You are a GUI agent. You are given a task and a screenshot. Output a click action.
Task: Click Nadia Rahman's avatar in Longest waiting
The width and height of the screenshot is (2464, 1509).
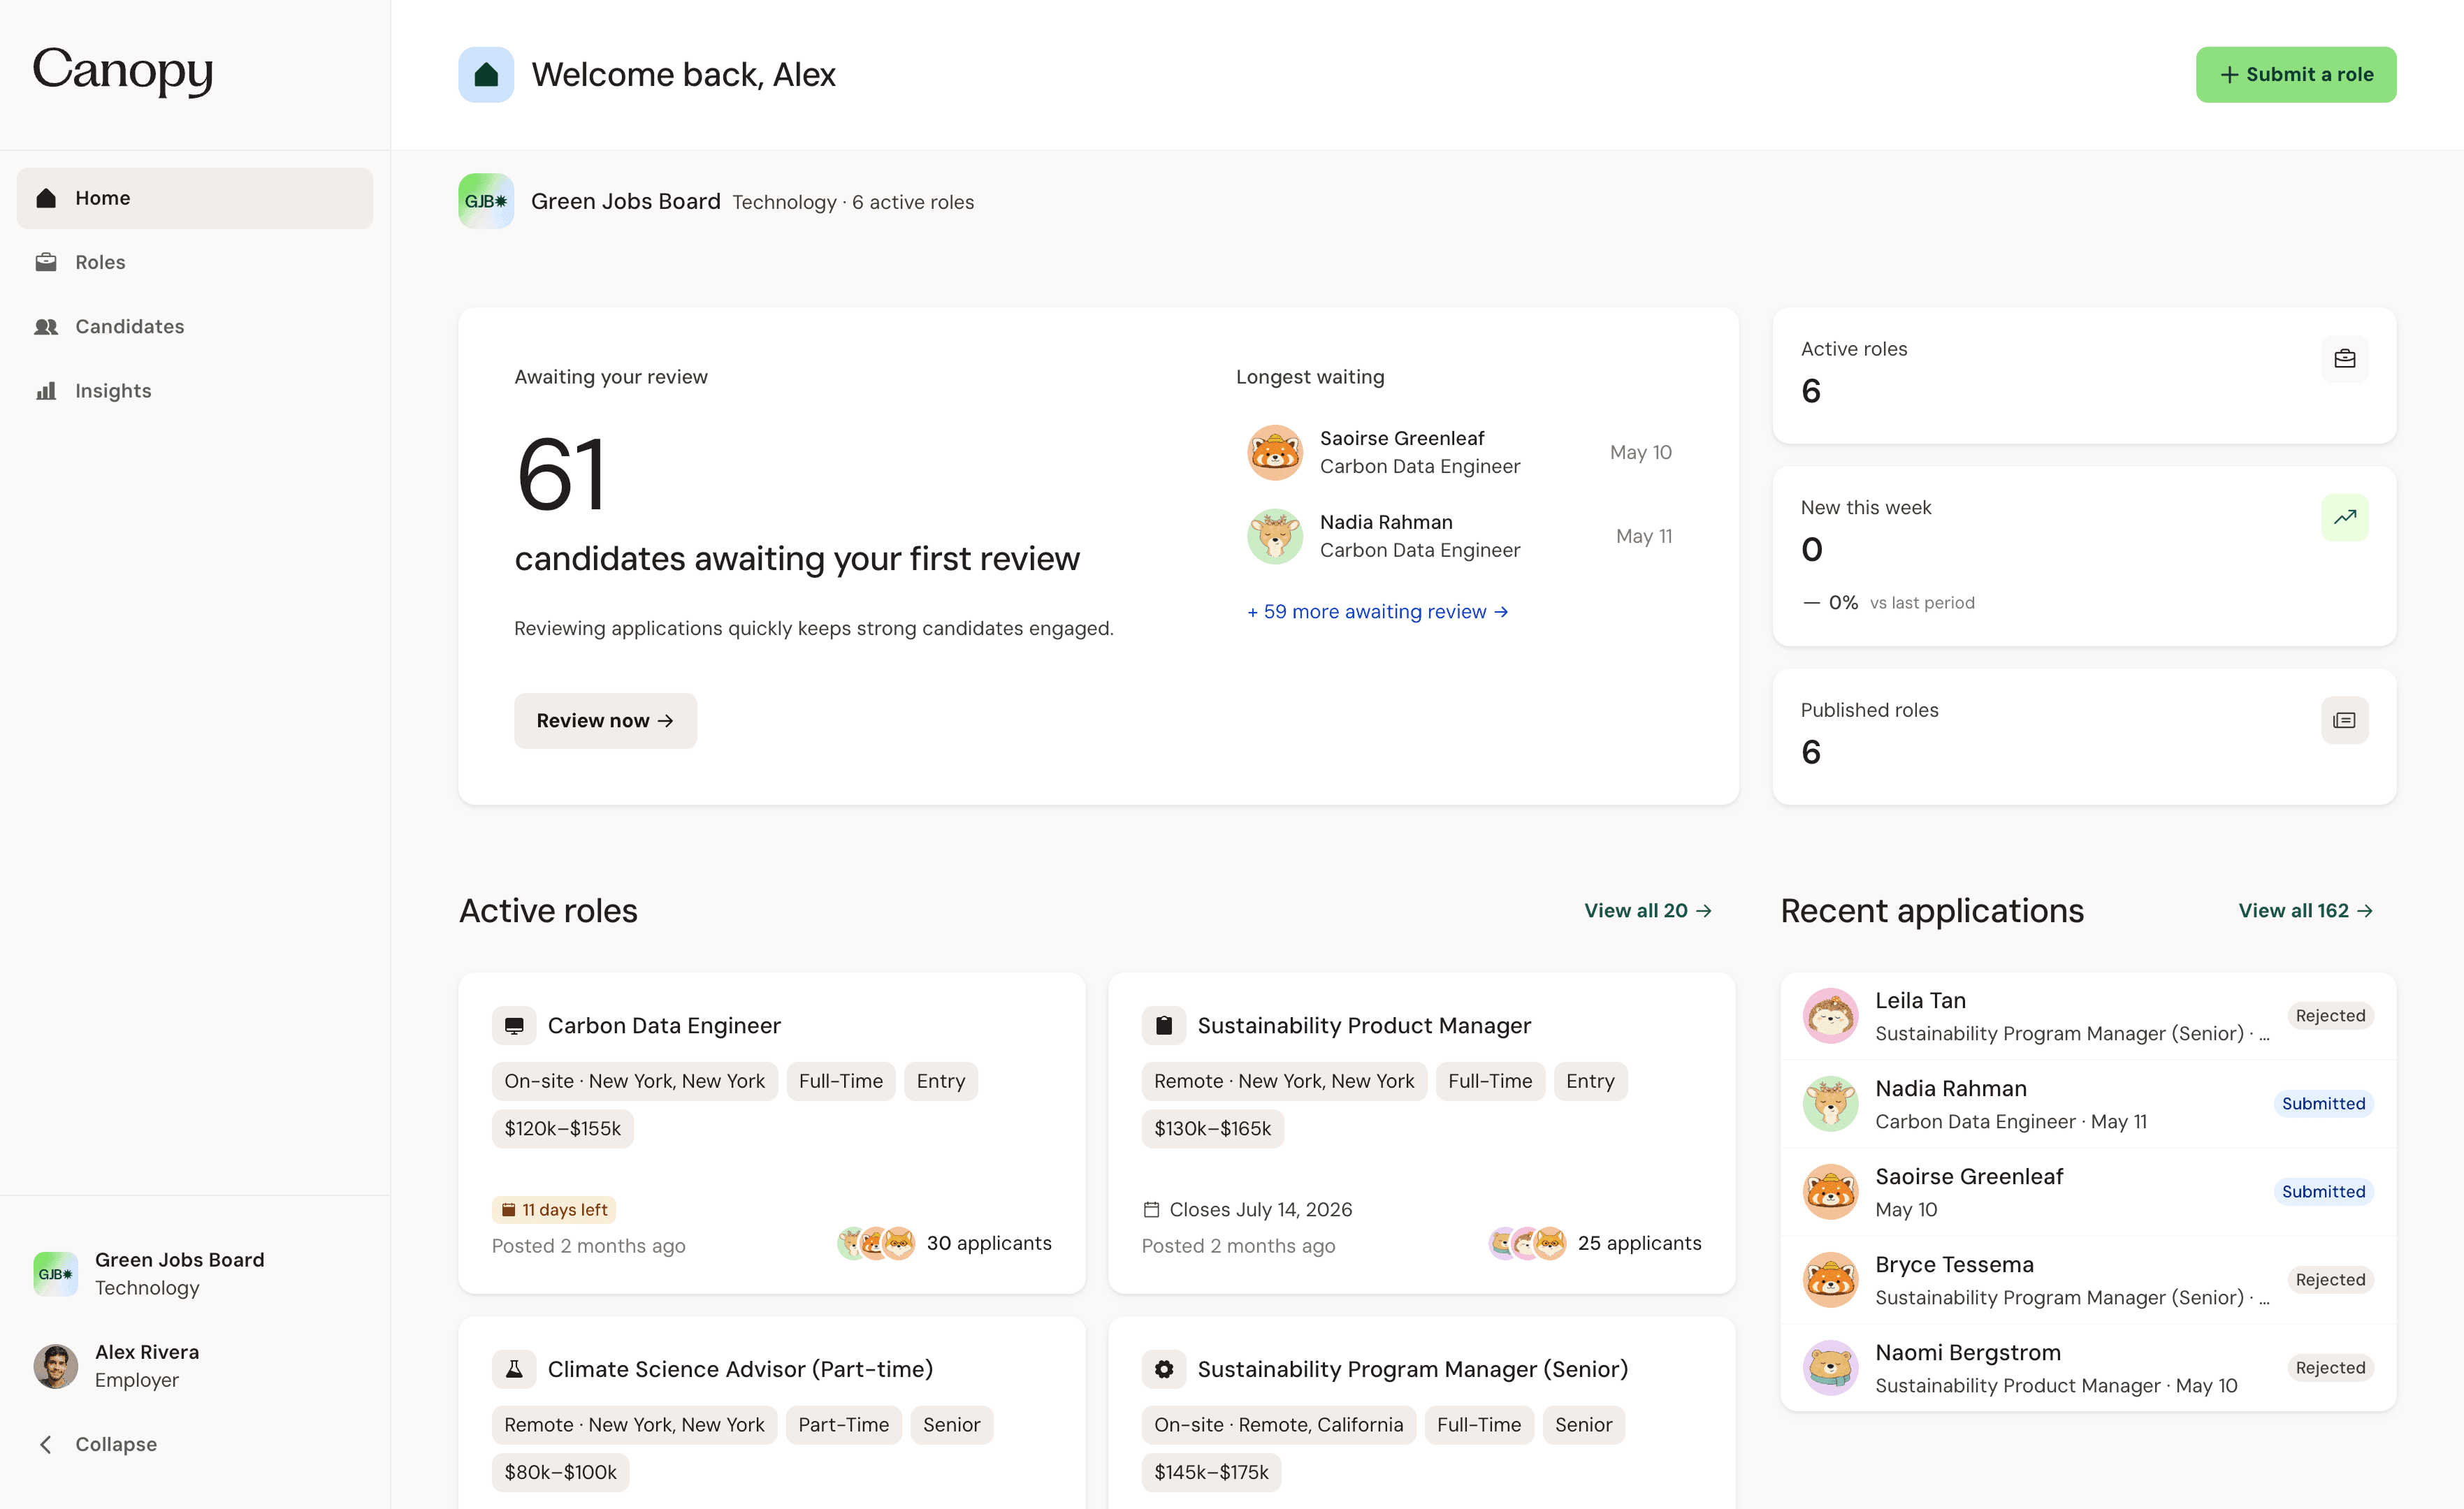tap(1274, 536)
